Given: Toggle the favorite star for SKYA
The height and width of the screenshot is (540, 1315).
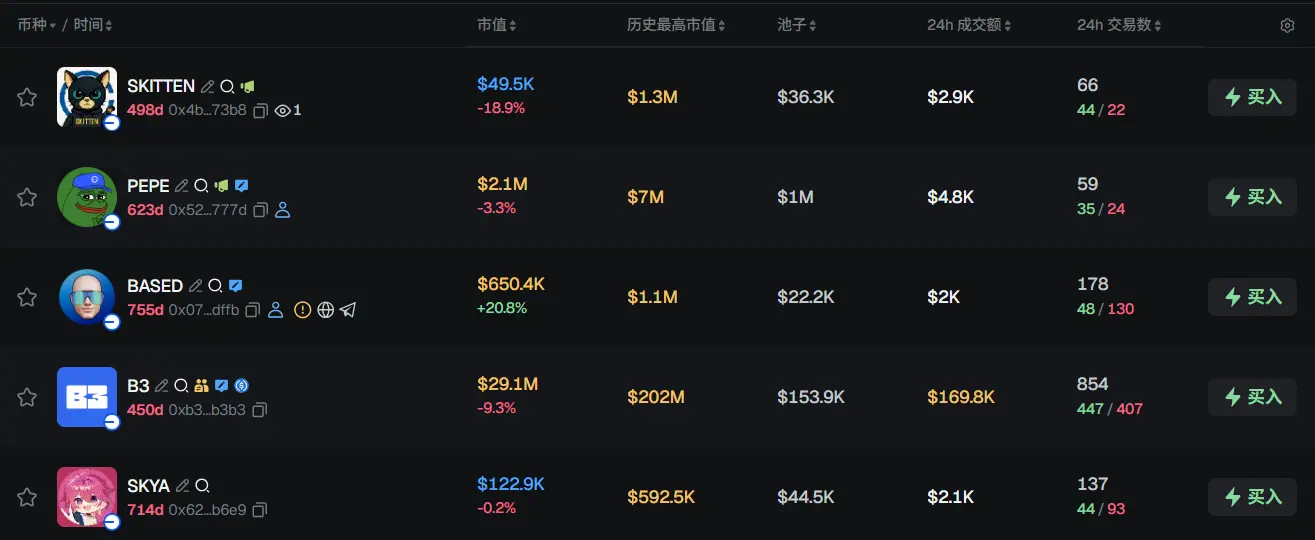Looking at the screenshot, I should point(27,497).
